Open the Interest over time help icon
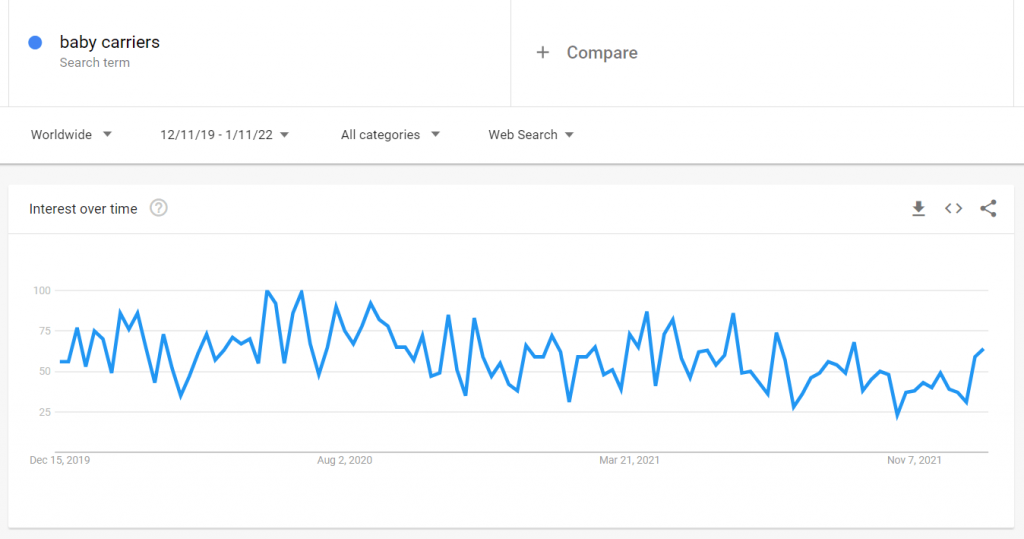Image resolution: width=1024 pixels, height=539 pixels. coord(159,208)
